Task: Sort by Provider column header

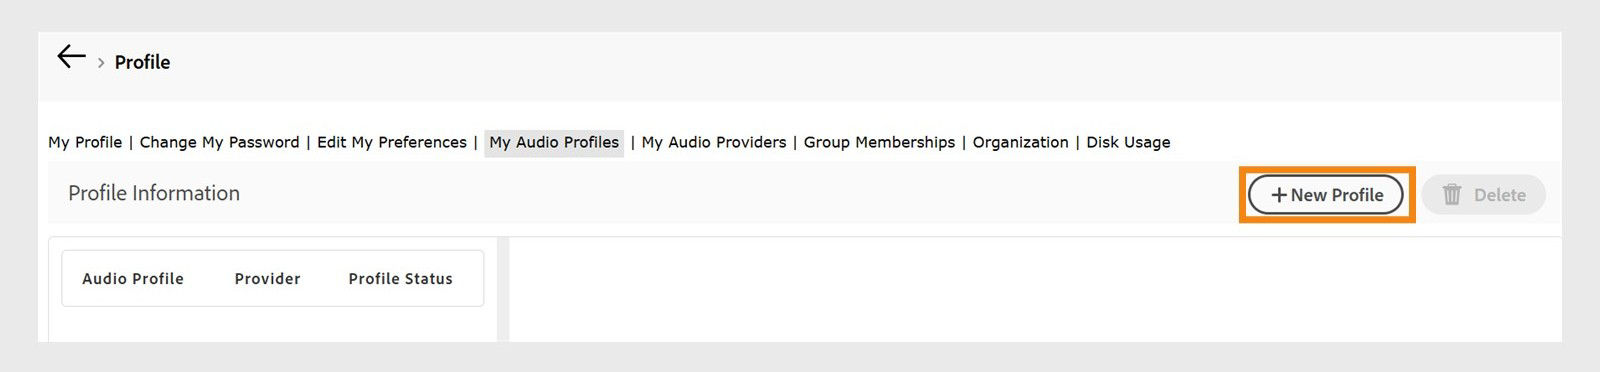Action: [x=267, y=279]
